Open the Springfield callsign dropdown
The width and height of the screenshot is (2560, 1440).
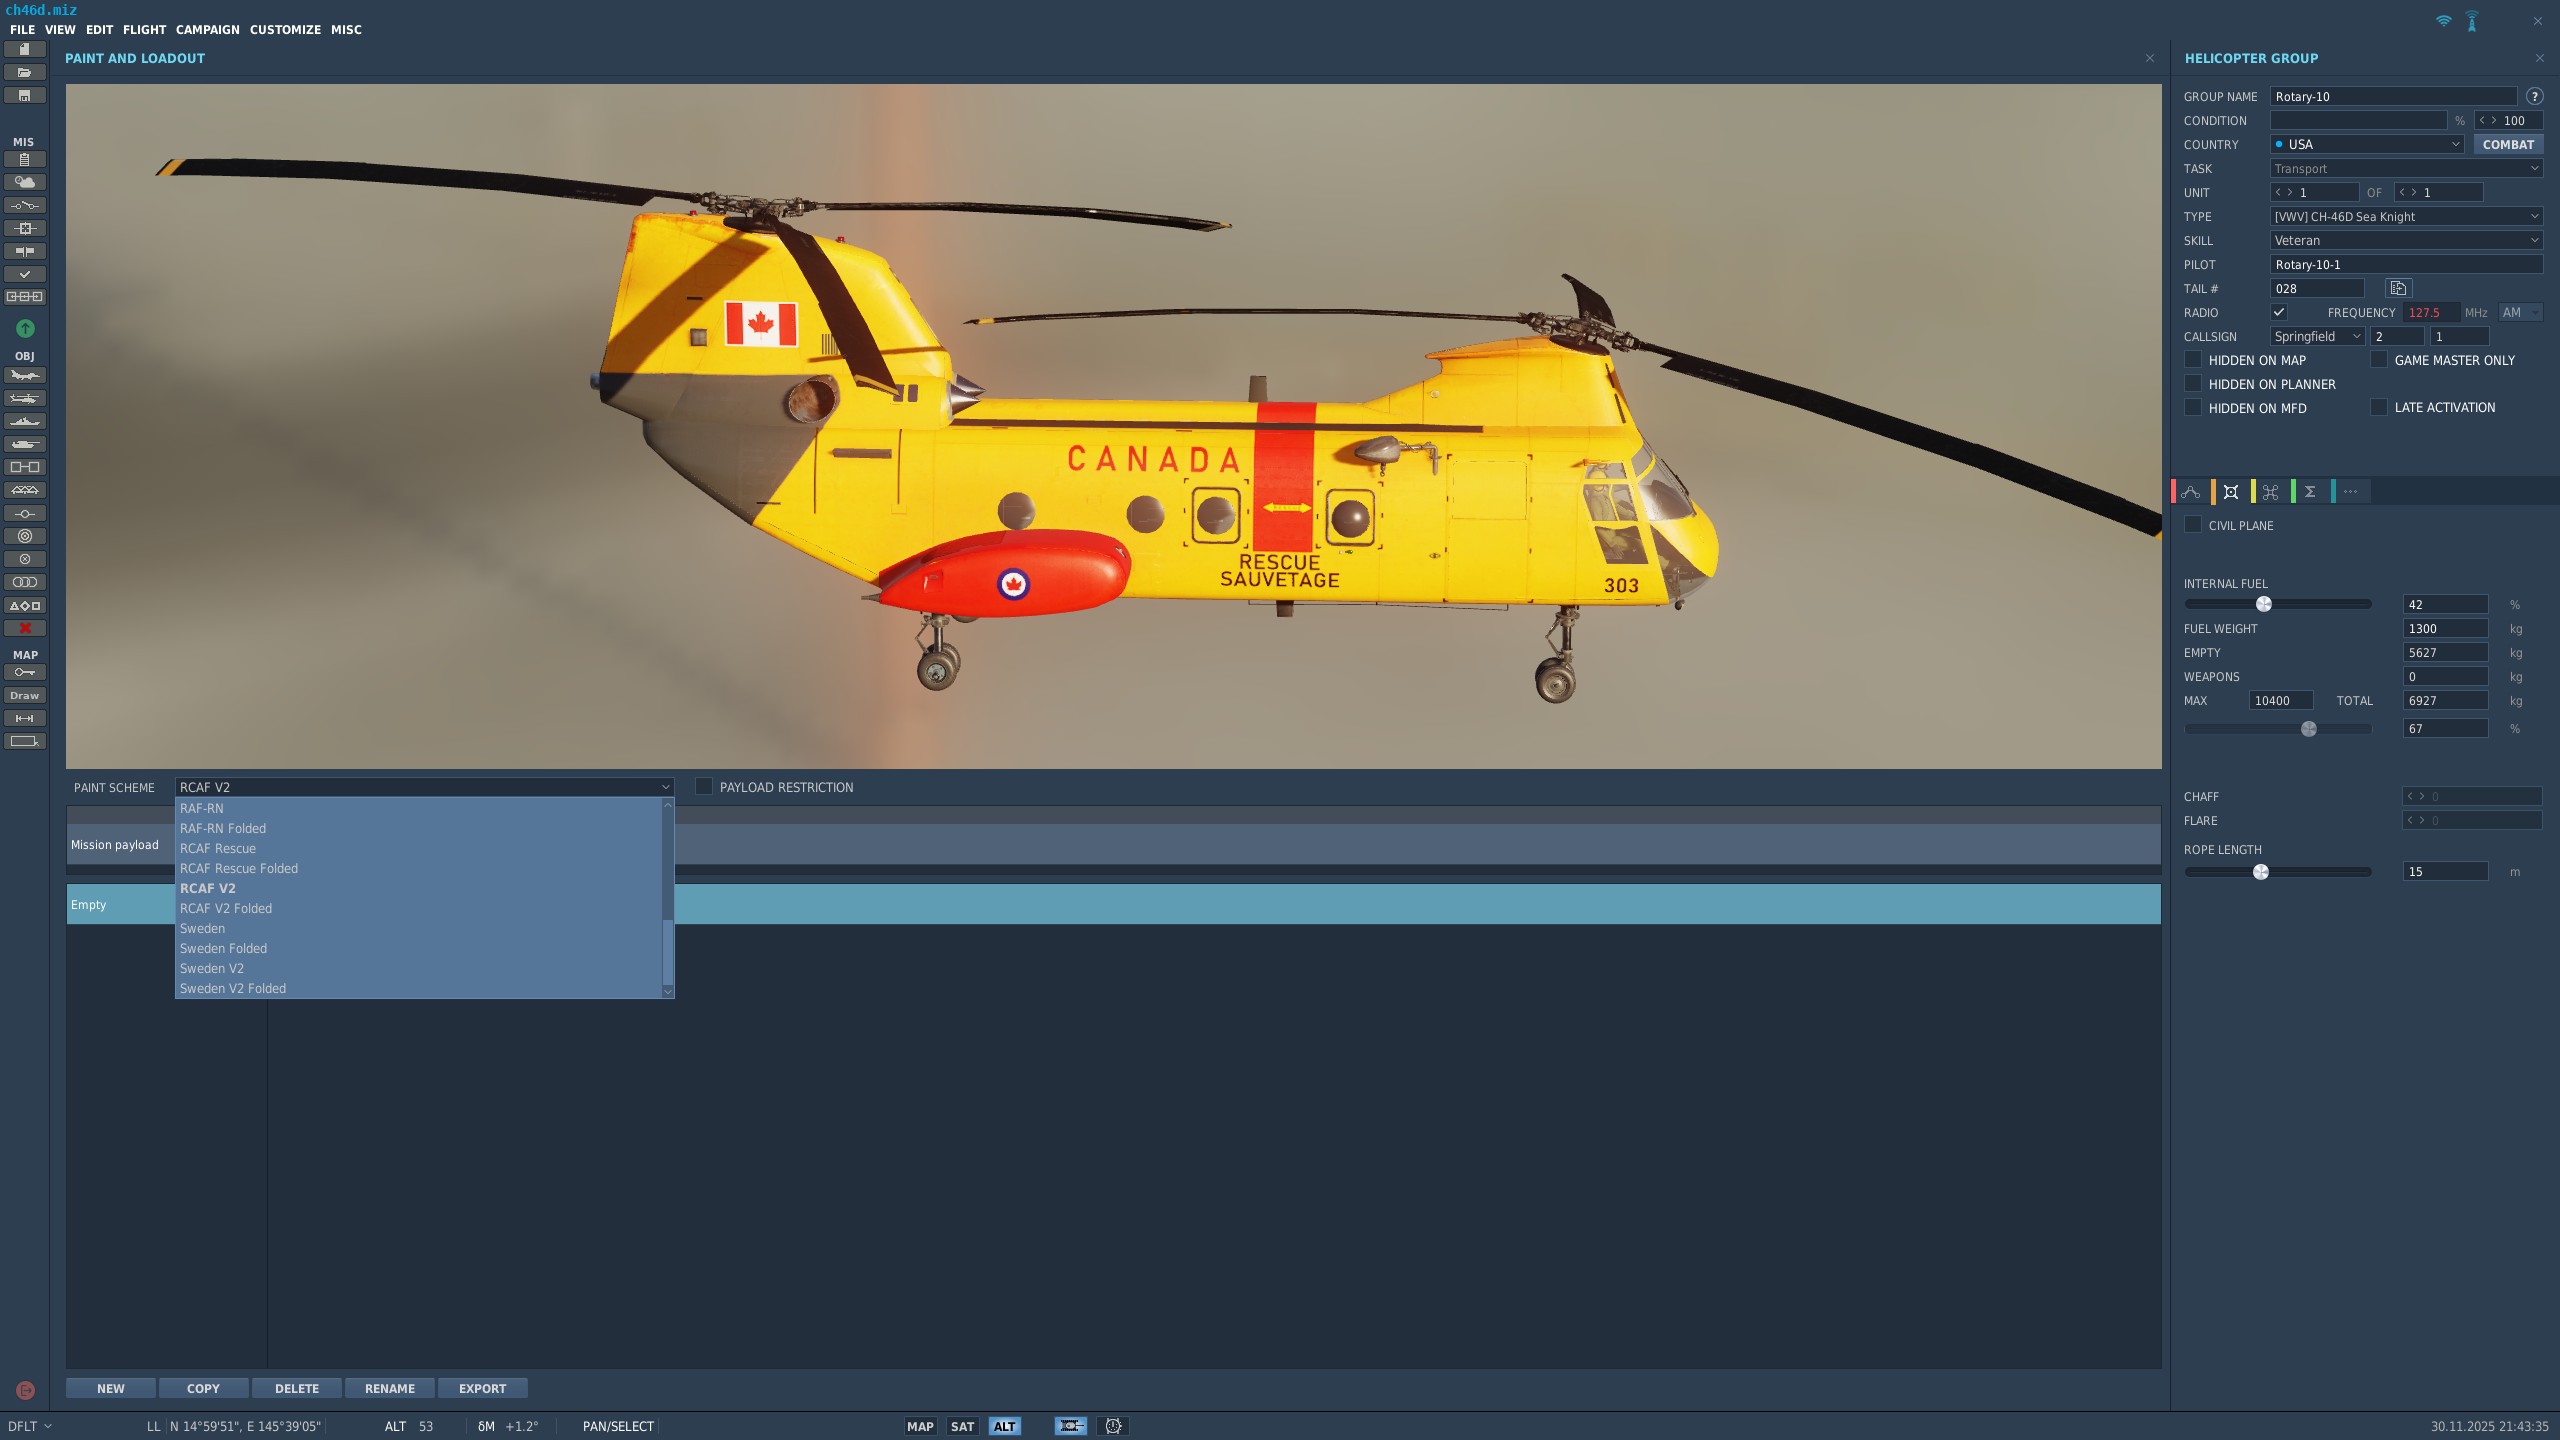pos(2316,336)
